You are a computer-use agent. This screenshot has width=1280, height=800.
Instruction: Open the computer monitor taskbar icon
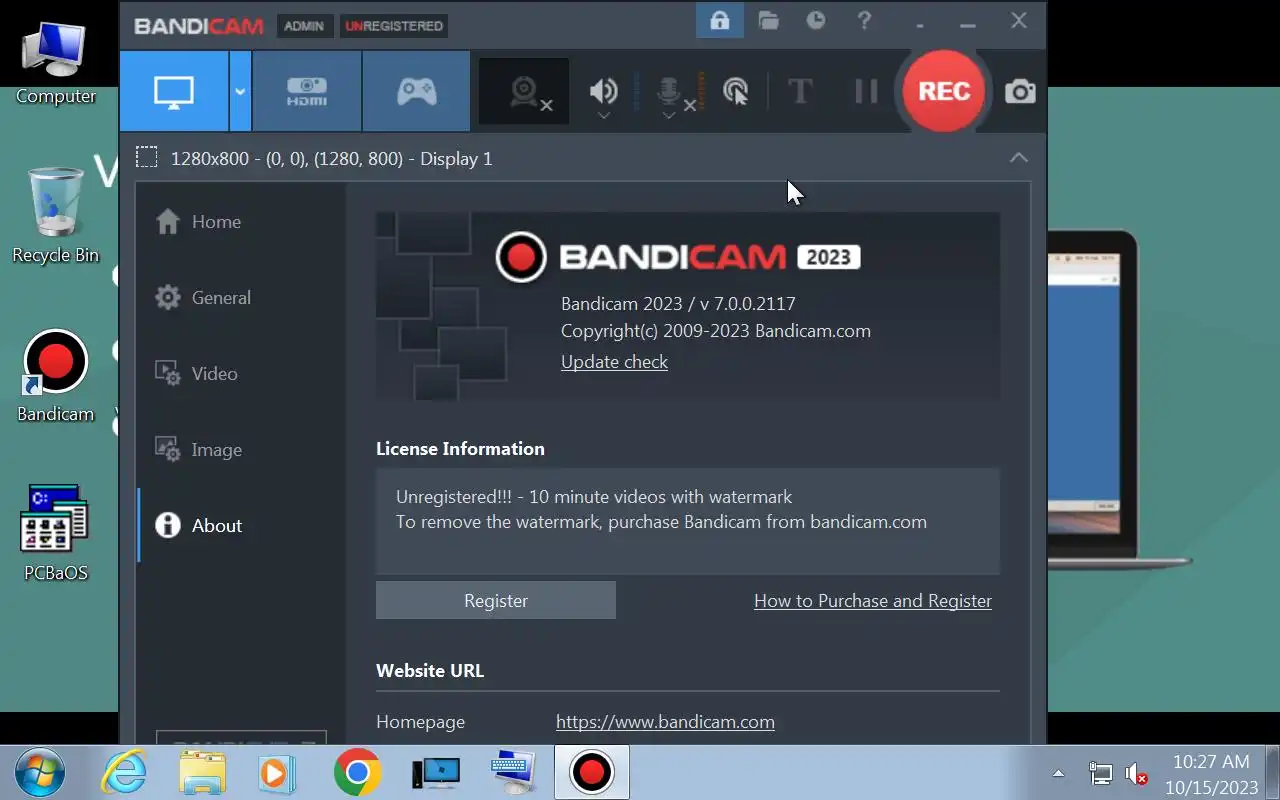click(436, 773)
